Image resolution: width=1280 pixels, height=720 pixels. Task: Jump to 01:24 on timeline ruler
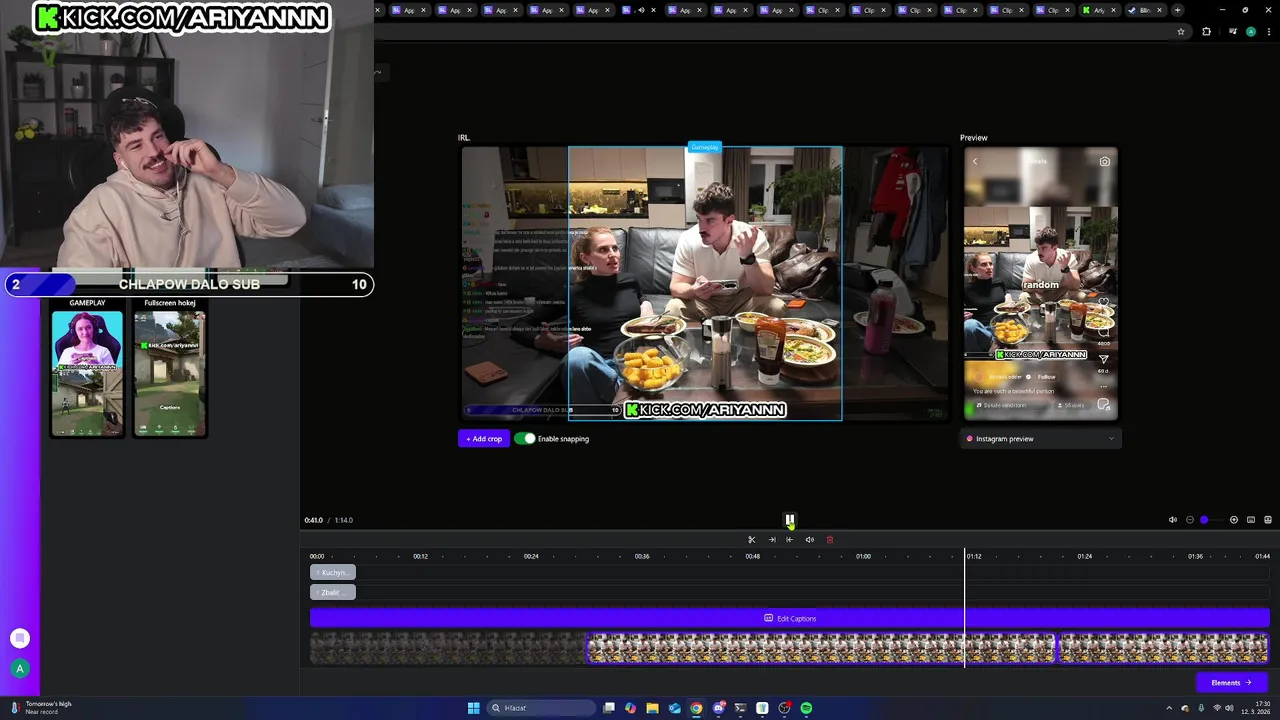point(1084,556)
